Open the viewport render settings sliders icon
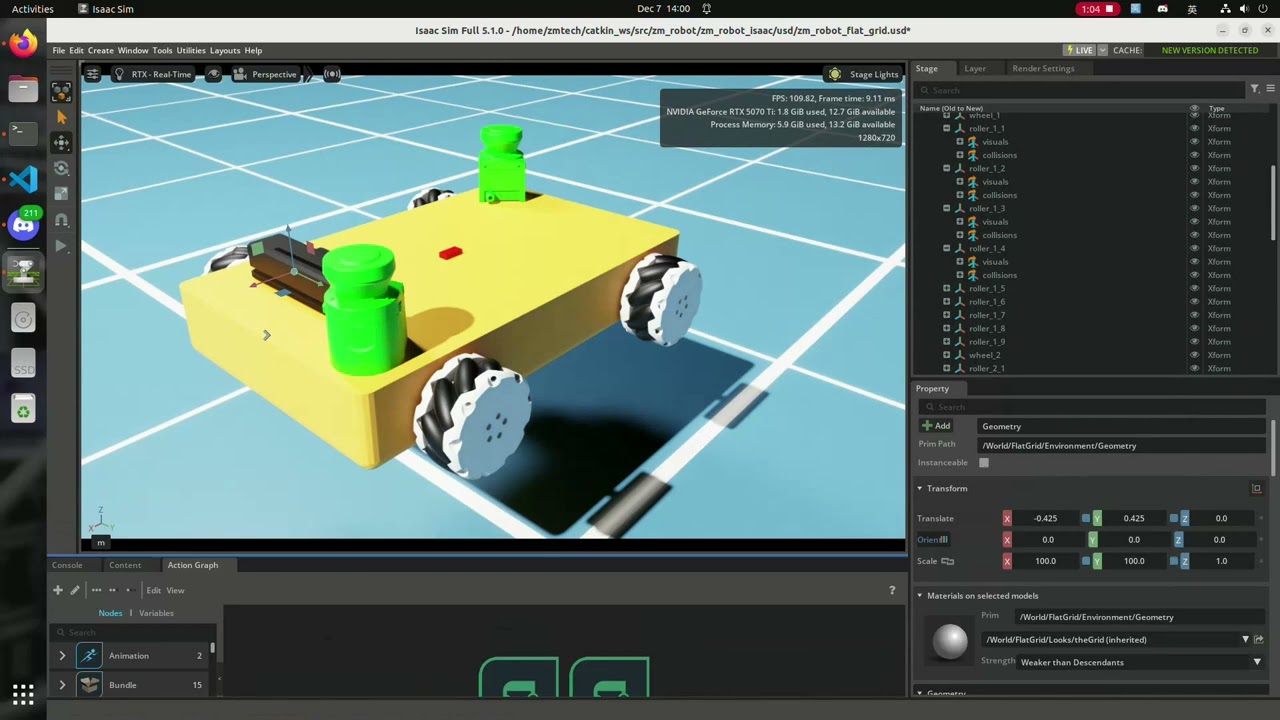Viewport: 1280px width, 720px height. (x=93, y=74)
